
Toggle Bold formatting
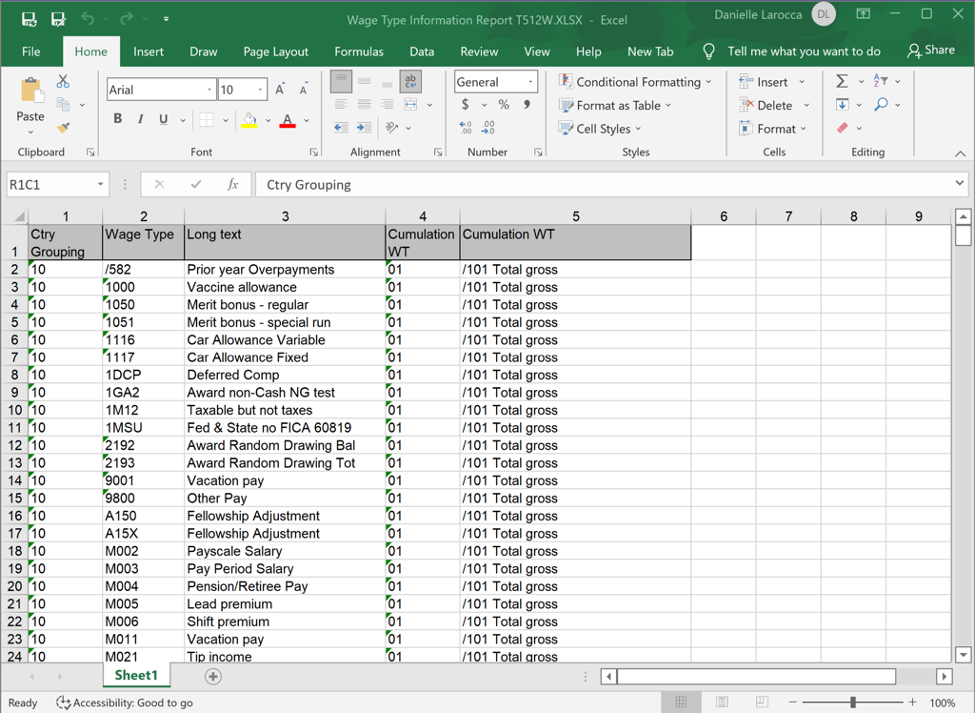point(118,120)
